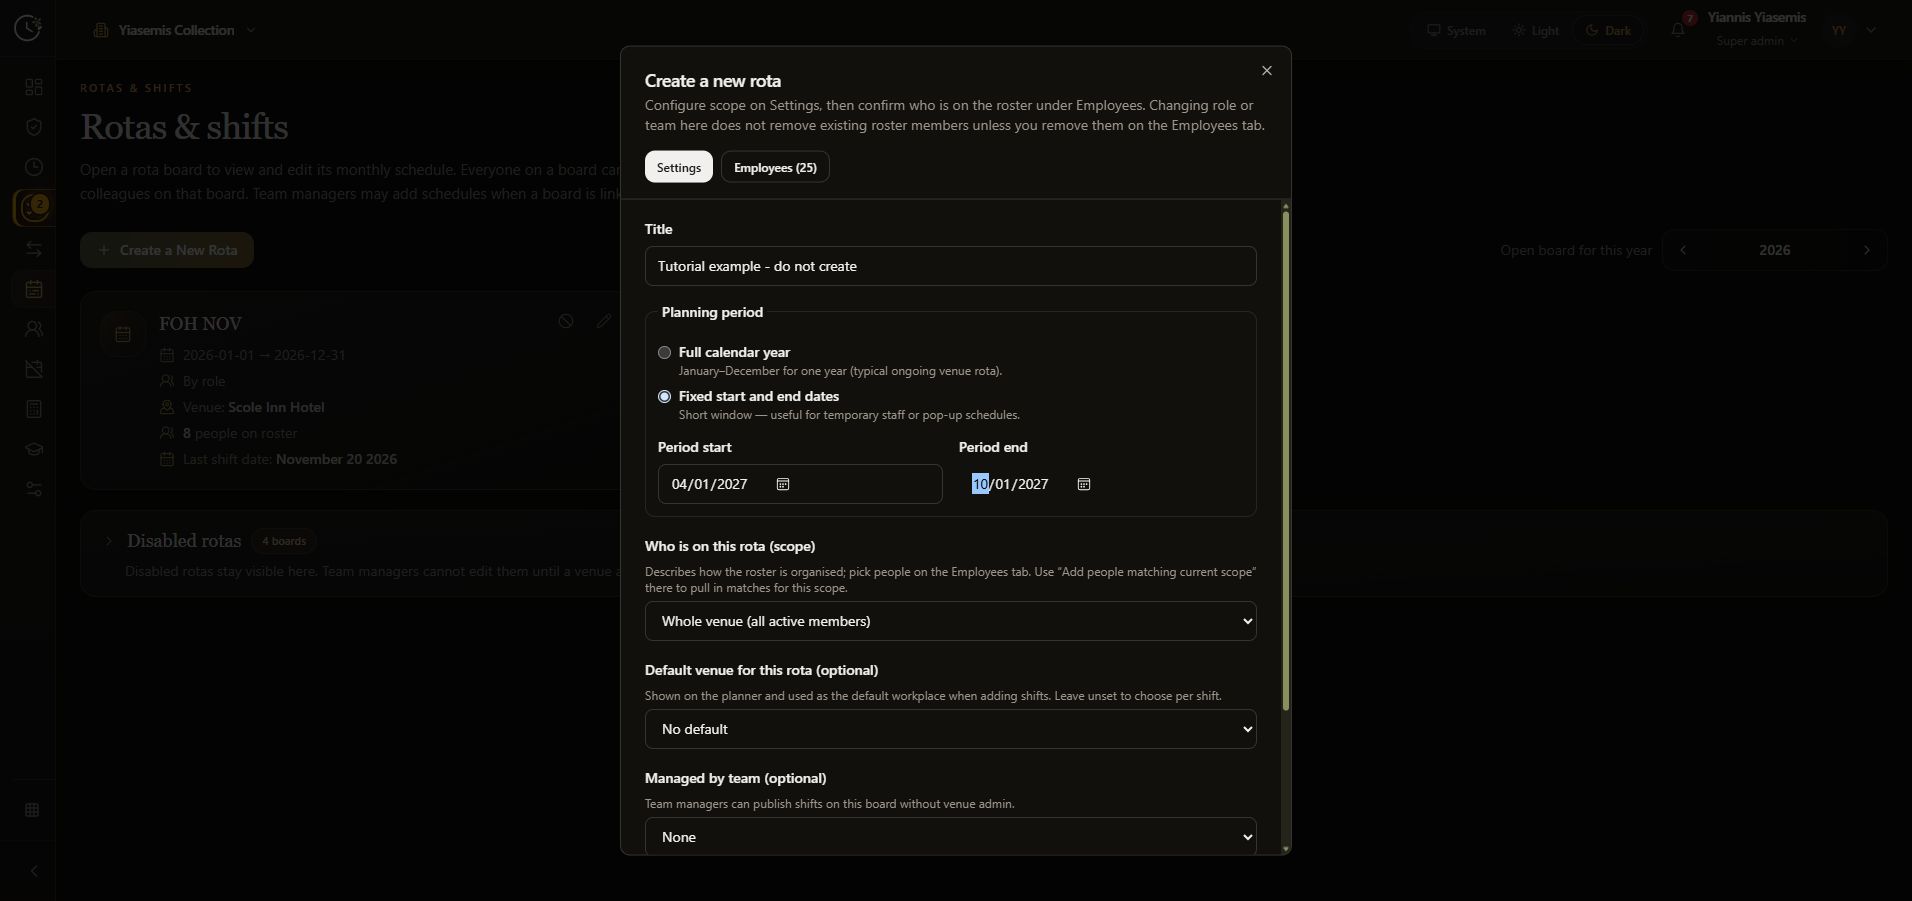1912x901 pixels.
Task: Open the calendar rotas icon in sidebar
Action: pos(34,289)
